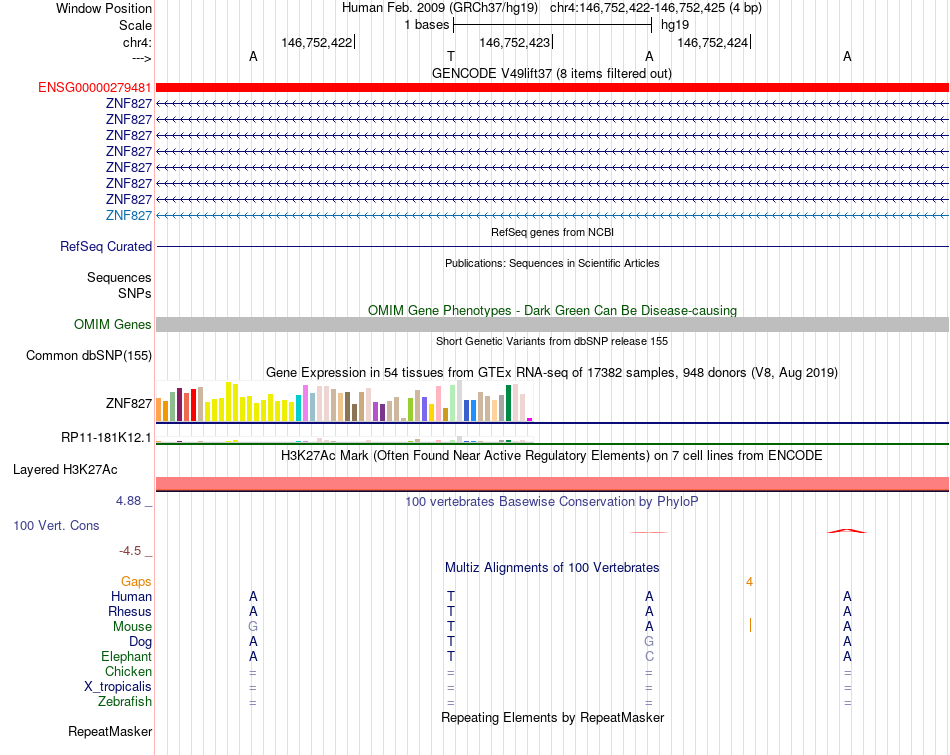This screenshot has width=950, height=755.
Task: Select the Human species row label
Action: [131, 597]
